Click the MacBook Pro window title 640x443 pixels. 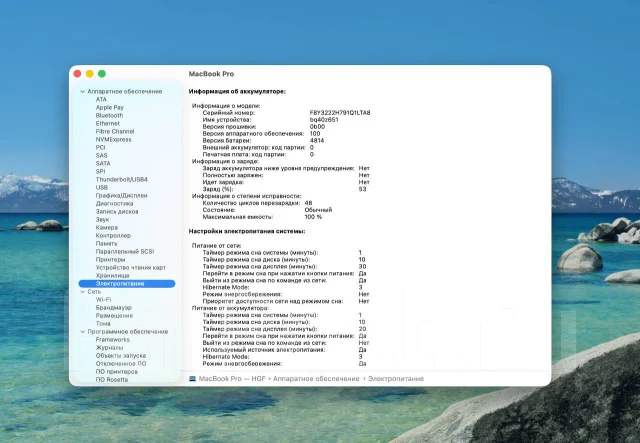pyautogui.click(x=211, y=74)
